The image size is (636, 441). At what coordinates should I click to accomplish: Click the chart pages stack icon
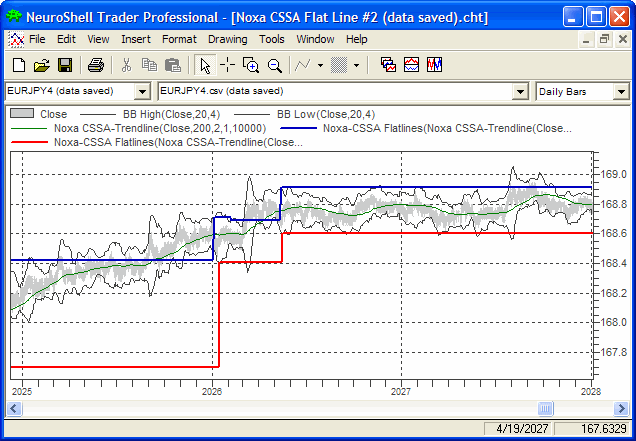pyautogui.click(x=389, y=65)
